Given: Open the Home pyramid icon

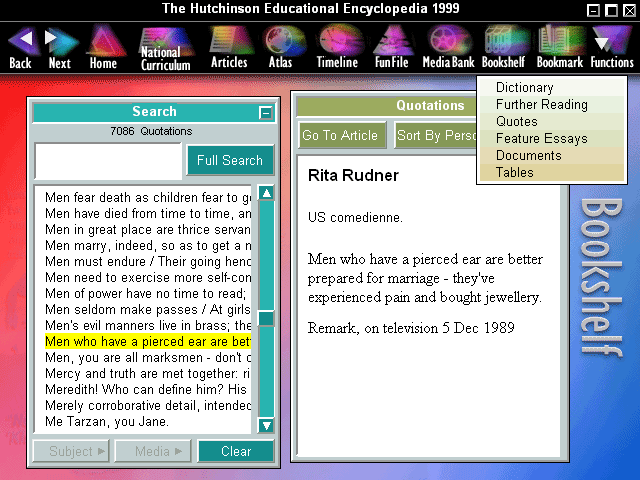Looking at the screenshot, I should (x=104, y=47).
